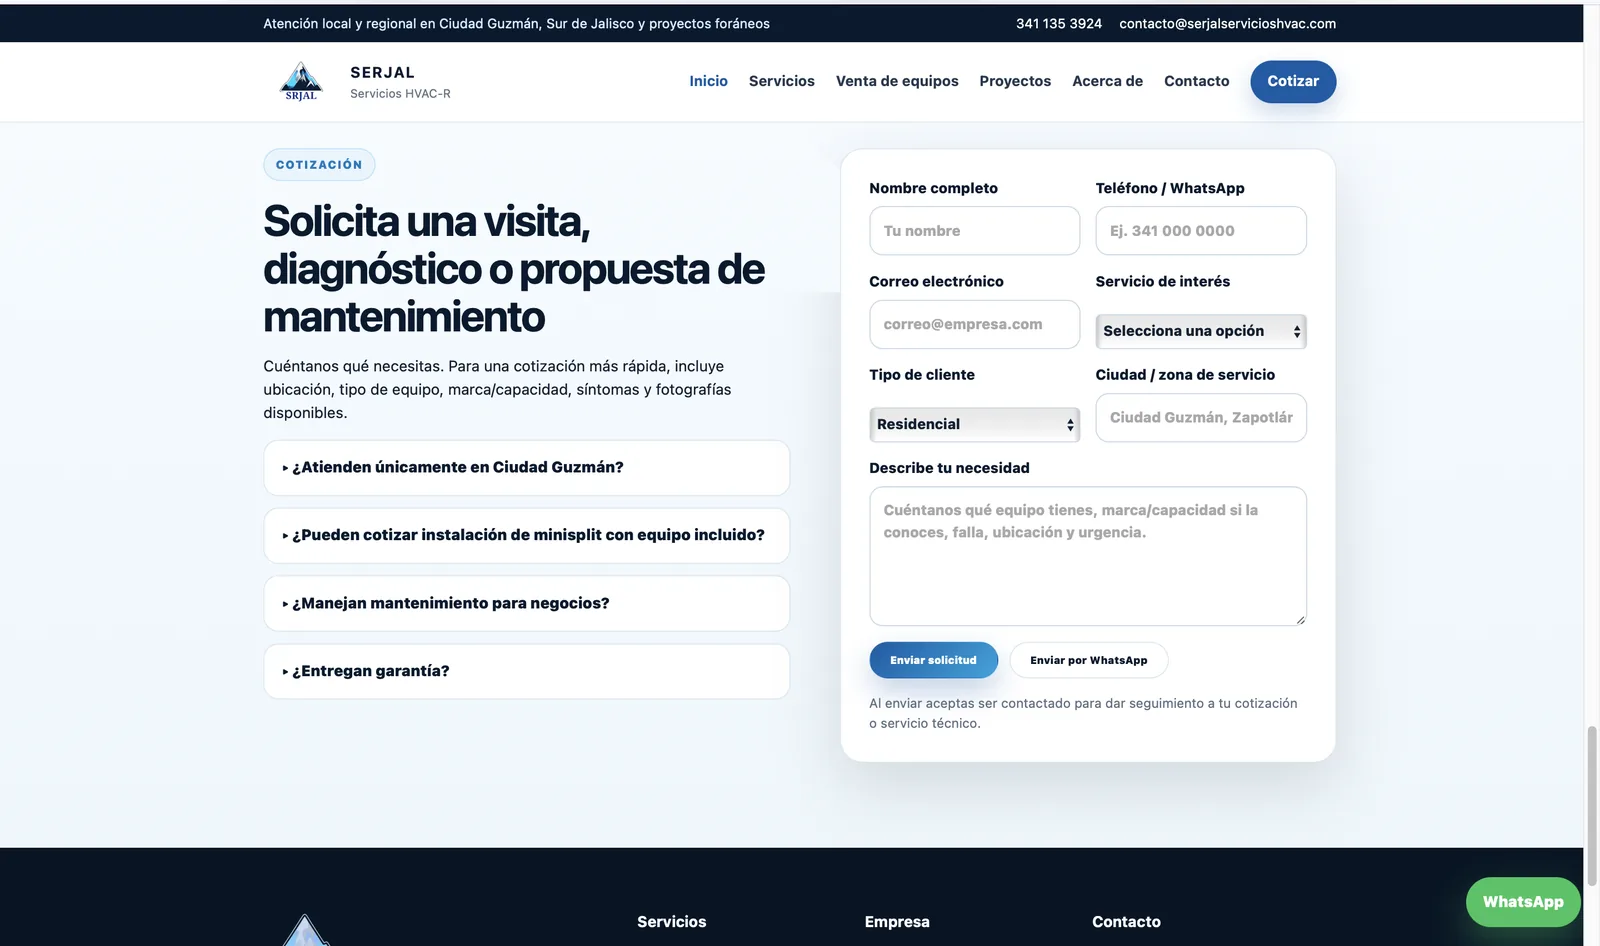Click the Teléfono / WhatsApp input
1600x946 pixels.
click(x=1201, y=231)
